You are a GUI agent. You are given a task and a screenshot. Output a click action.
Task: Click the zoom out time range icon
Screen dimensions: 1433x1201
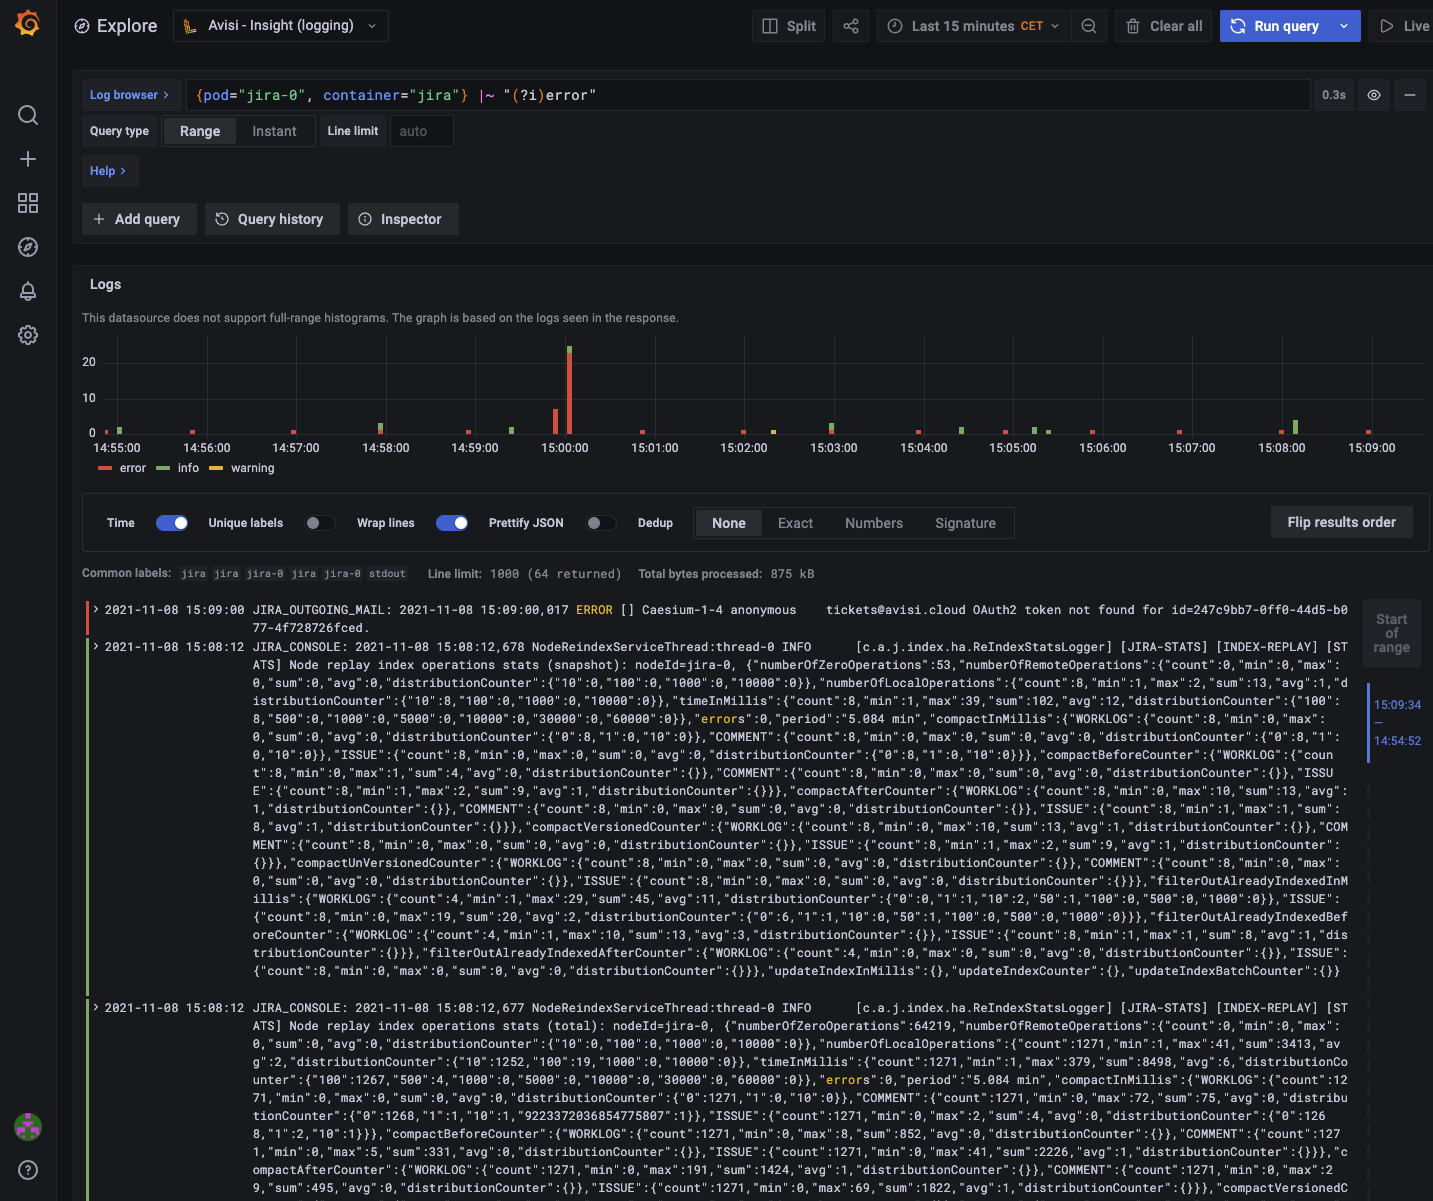[1089, 26]
